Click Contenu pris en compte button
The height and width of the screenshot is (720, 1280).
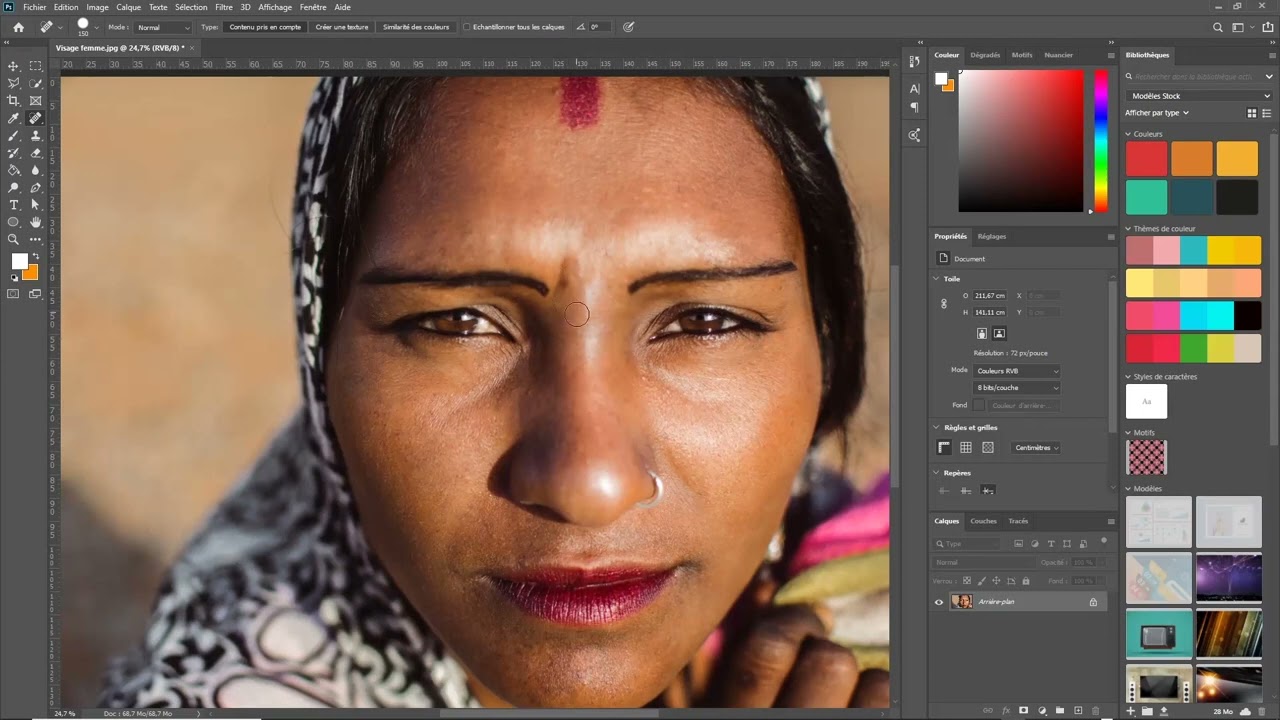click(x=265, y=27)
